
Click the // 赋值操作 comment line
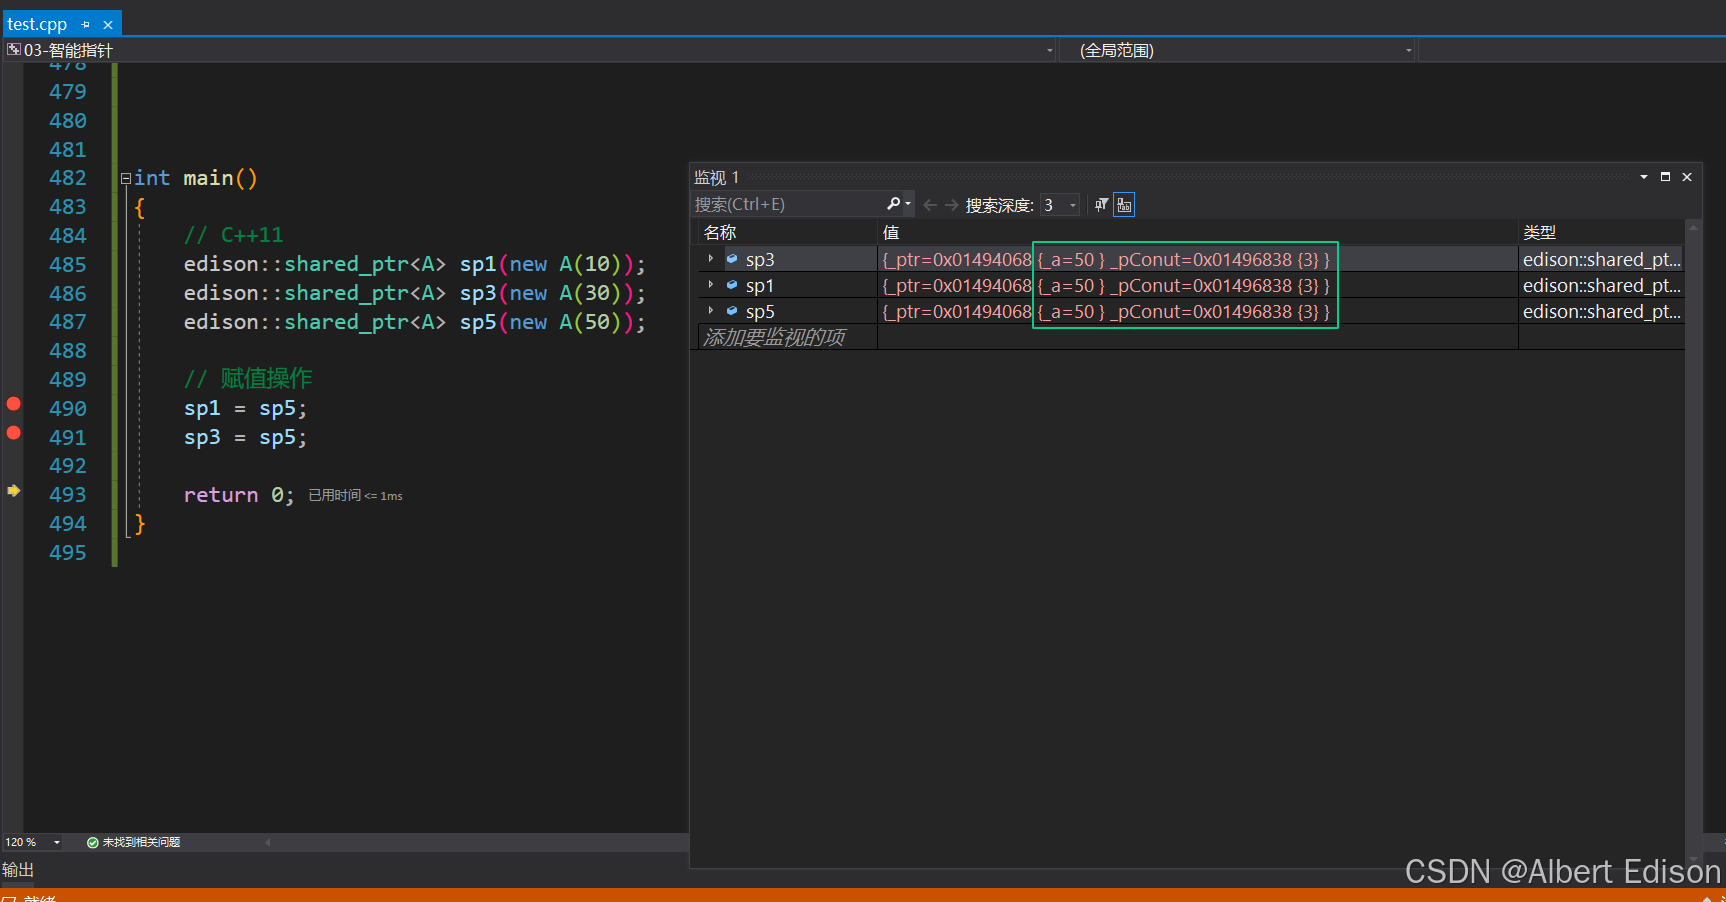click(x=248, y=379)
